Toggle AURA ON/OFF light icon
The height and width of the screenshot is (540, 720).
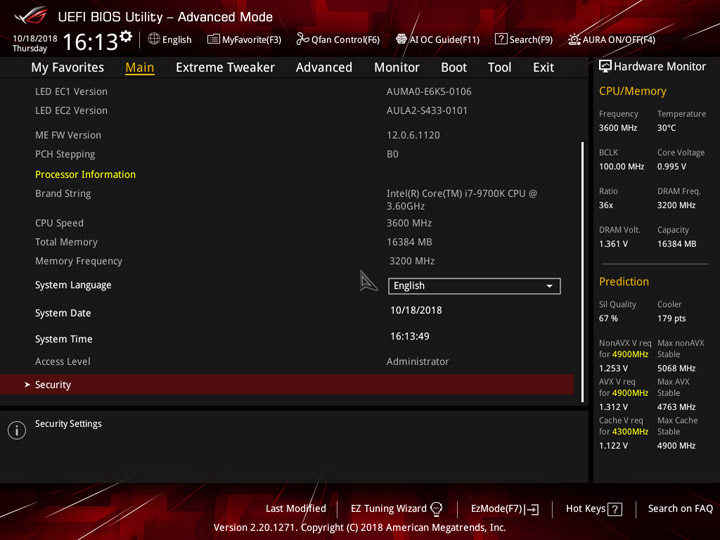(x=574, y=39)
